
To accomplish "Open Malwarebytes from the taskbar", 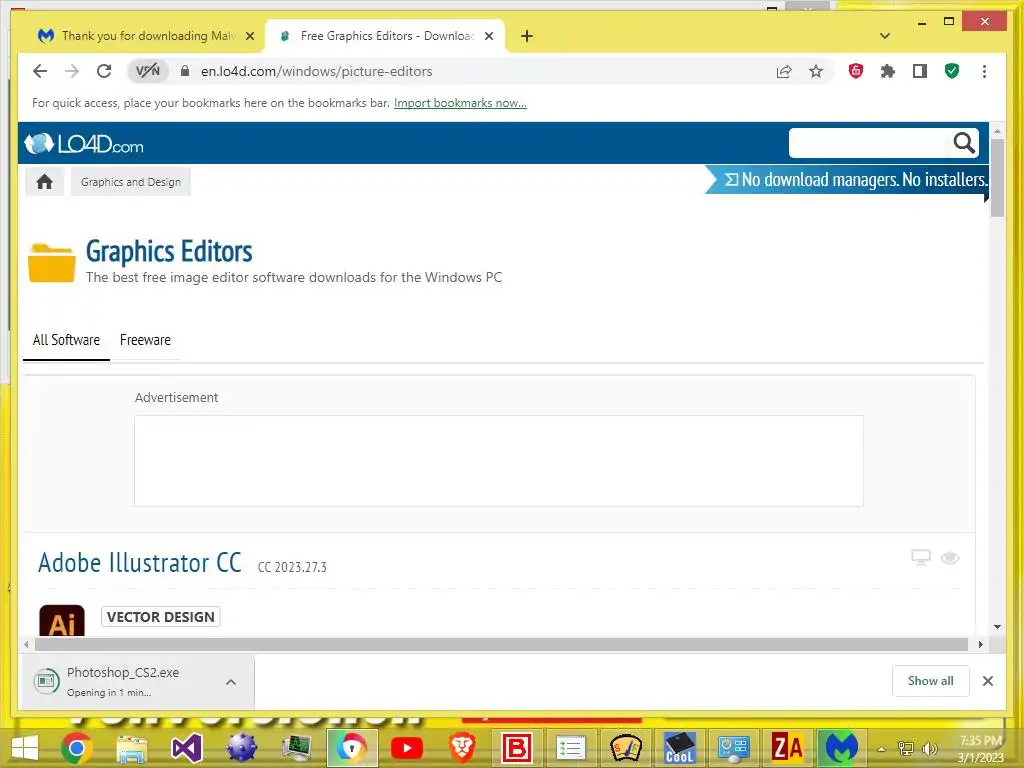I will click(842, 748).
